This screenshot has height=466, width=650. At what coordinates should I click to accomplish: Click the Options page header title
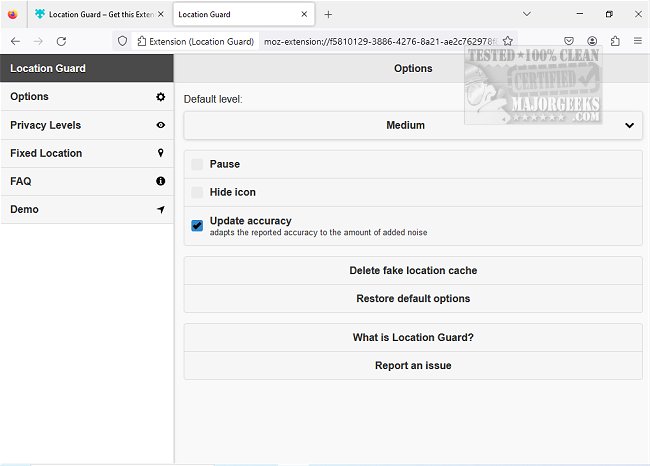(x=413, y=68)
